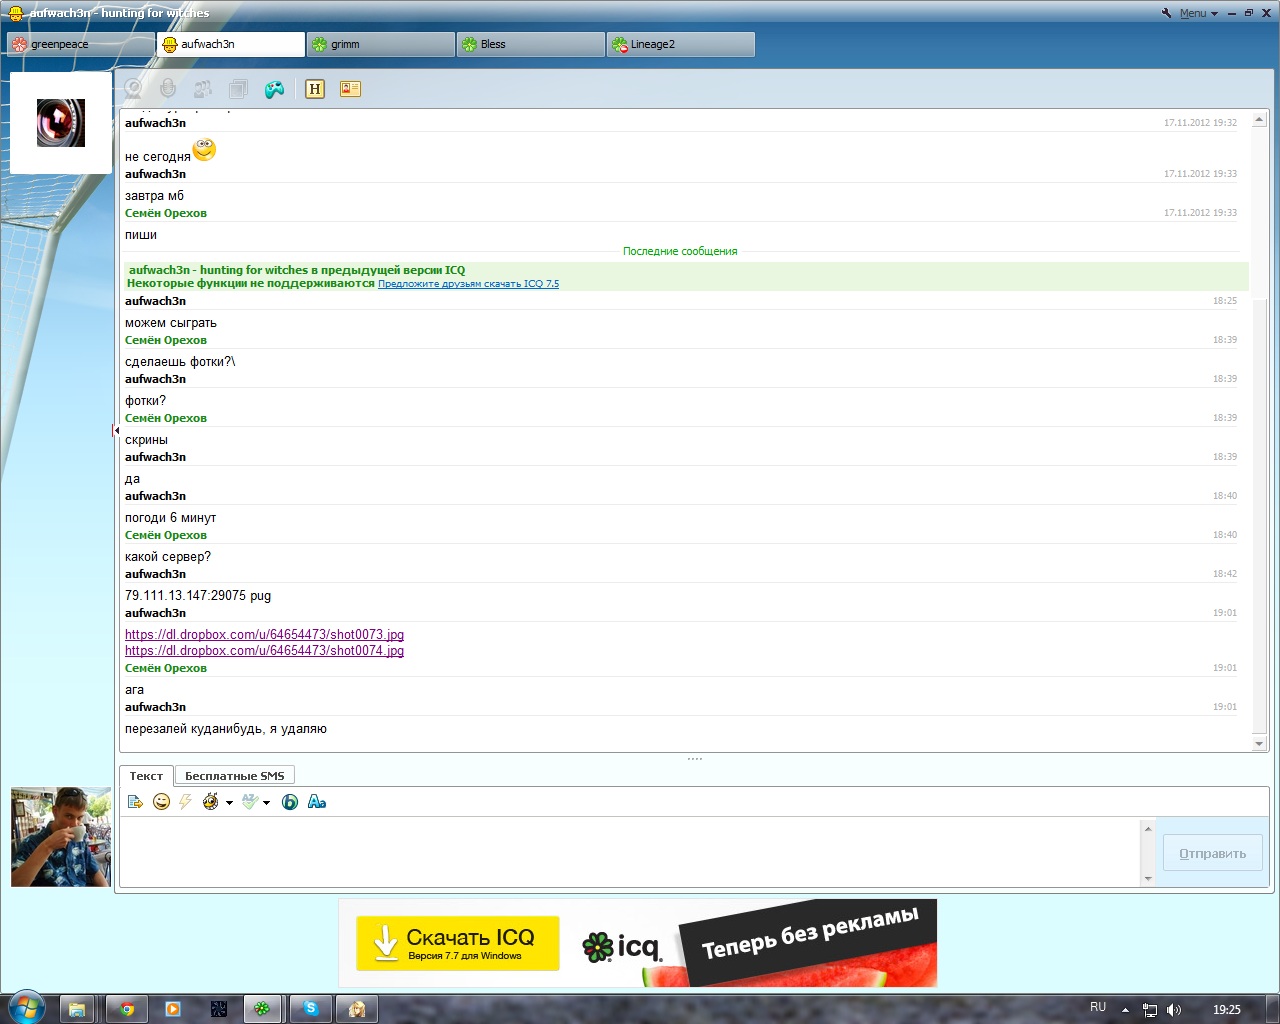Click your own profile photo thumbnail
The height and width of the screenshot is (1024, 1280).
[61, 837]
